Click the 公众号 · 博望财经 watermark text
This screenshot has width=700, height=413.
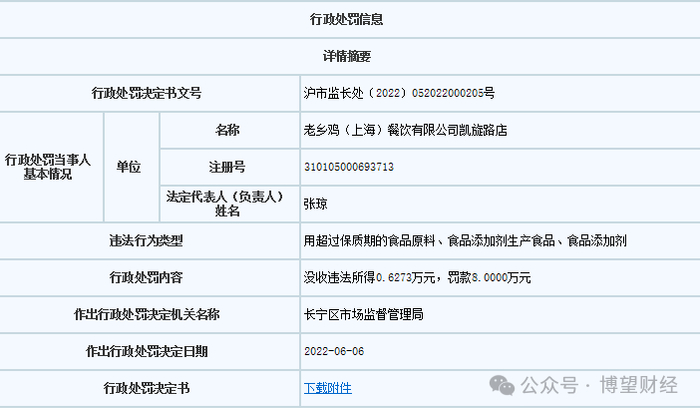tap(599, 385)
